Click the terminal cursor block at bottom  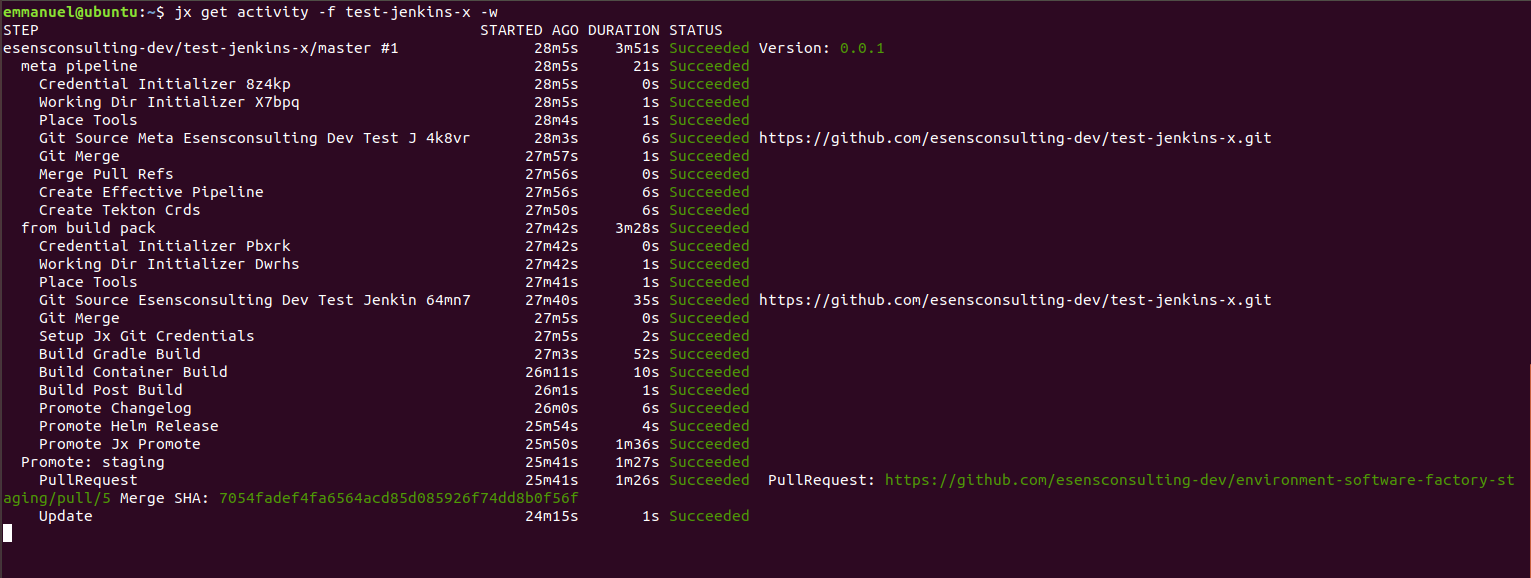pos(8,533)
